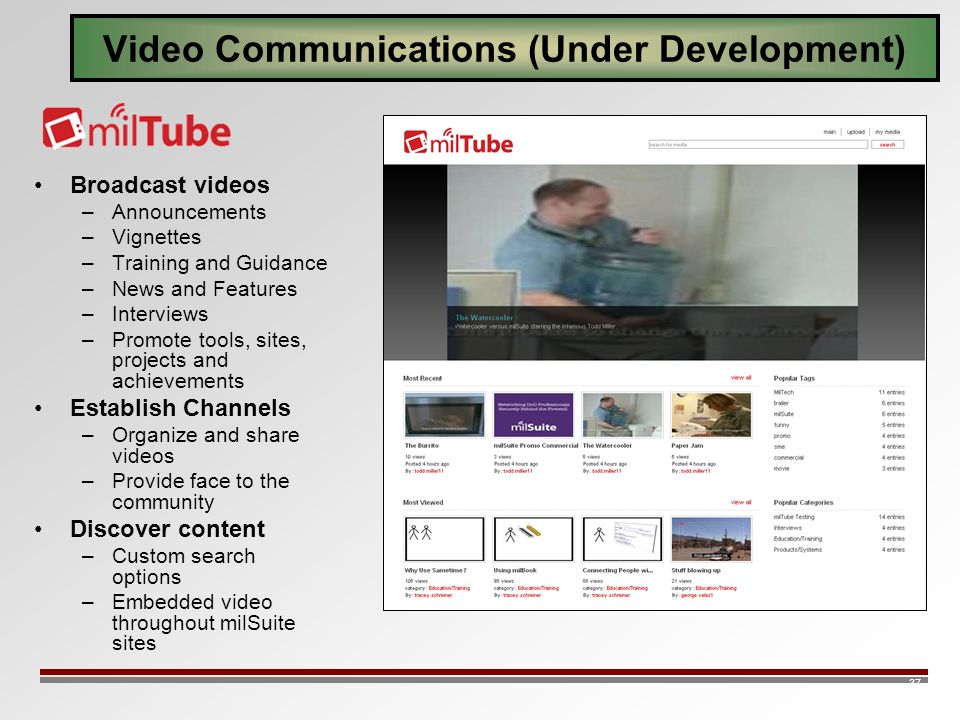Click the Connecting People wi... title
The height and width of the screenshot is (720, 960).
point(617,570)
